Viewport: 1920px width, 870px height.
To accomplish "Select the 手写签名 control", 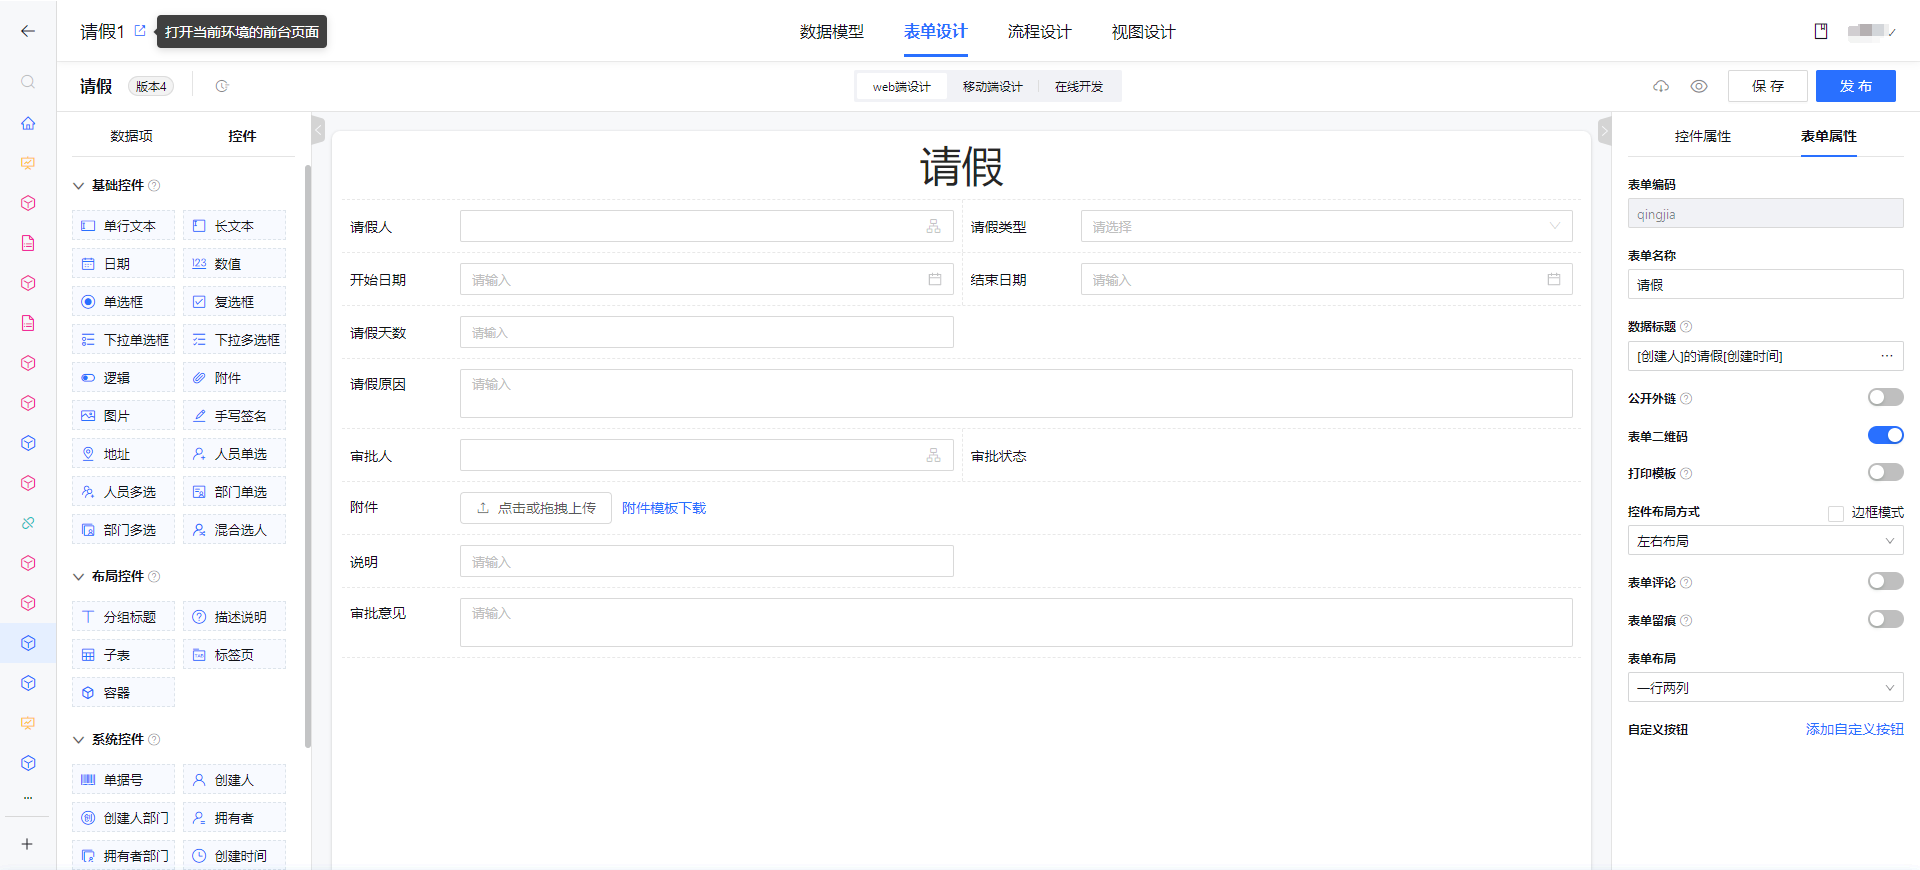I will click(234, 416).
